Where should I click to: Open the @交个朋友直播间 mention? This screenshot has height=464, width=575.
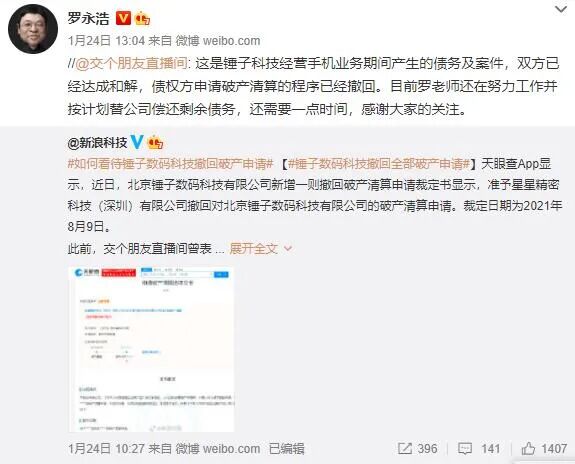131,64
